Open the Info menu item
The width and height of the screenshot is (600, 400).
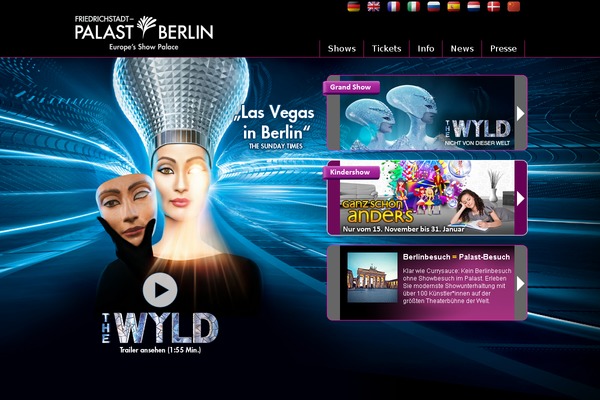tap(426, 49)
